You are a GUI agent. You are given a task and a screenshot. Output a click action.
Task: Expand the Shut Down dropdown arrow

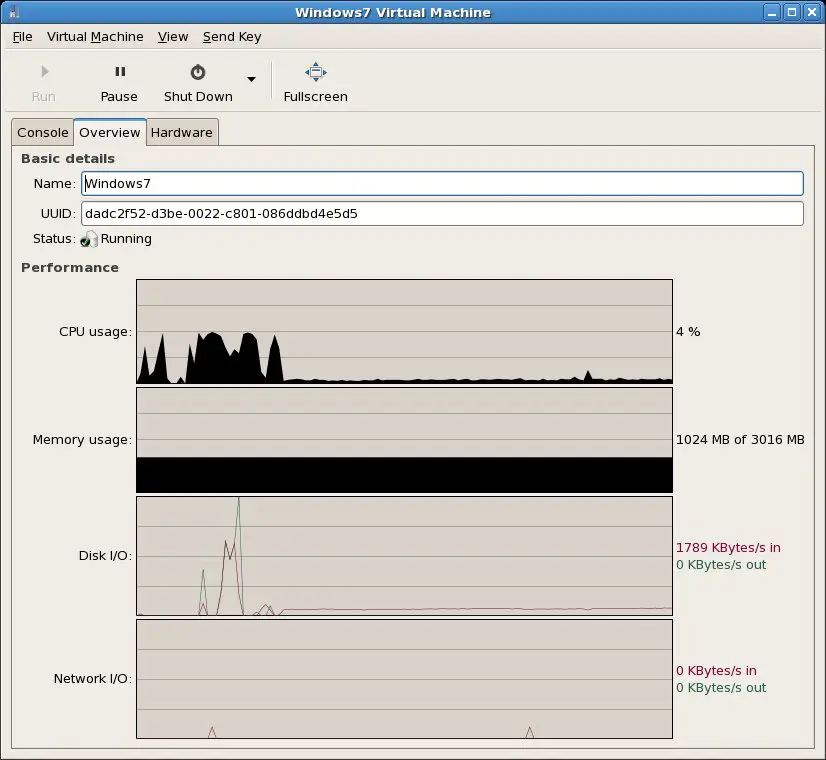coord(251,80)
